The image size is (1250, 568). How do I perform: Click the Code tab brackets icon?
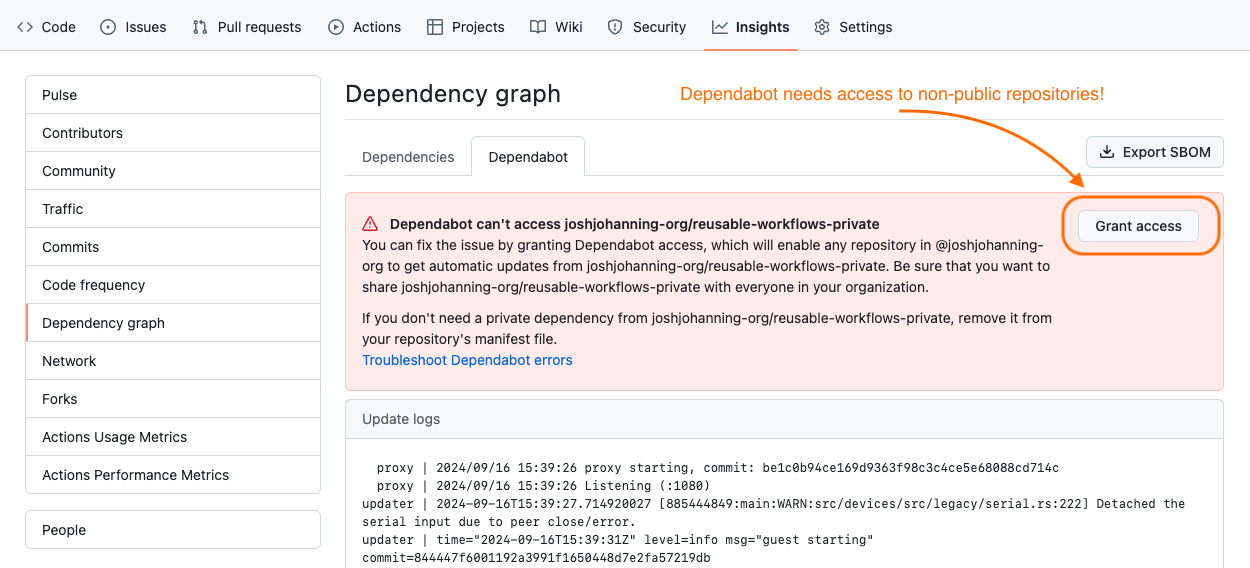tap(25, 27)
